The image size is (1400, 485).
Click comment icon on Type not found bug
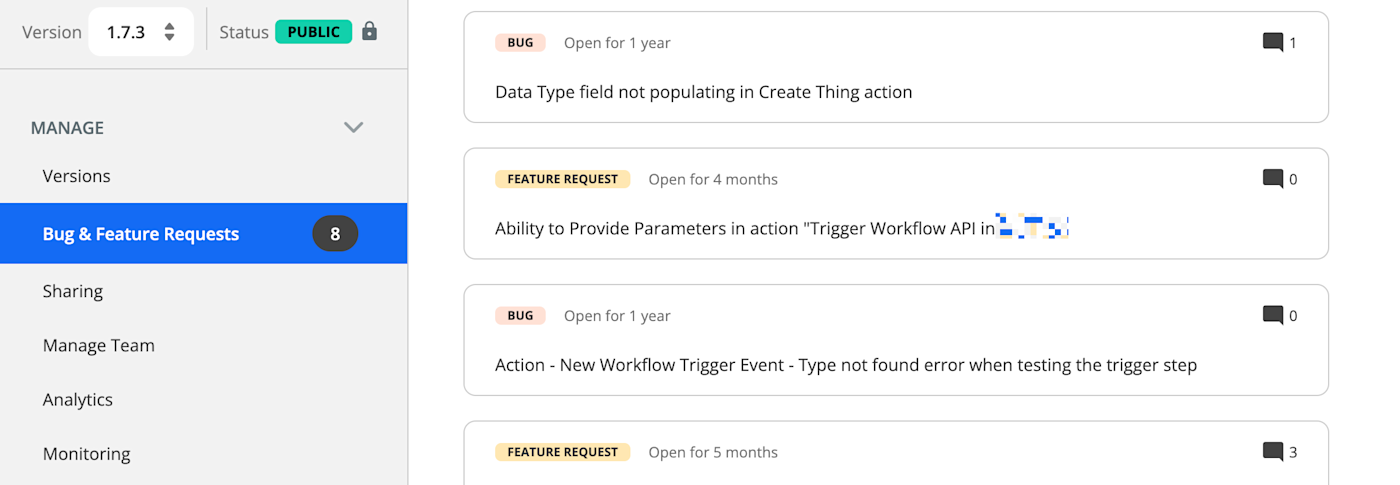tap(1272, 315)
